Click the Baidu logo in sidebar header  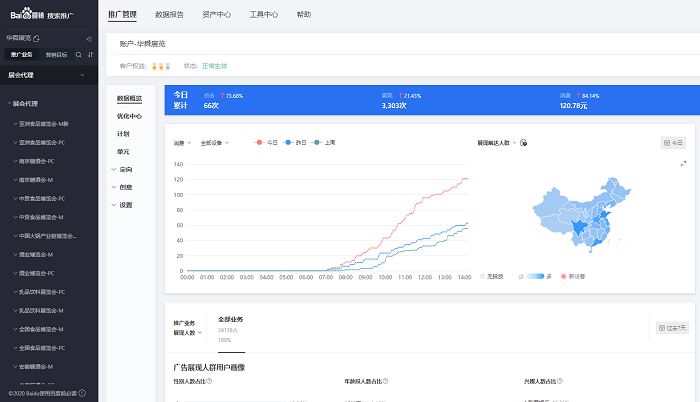pos(42,14)
